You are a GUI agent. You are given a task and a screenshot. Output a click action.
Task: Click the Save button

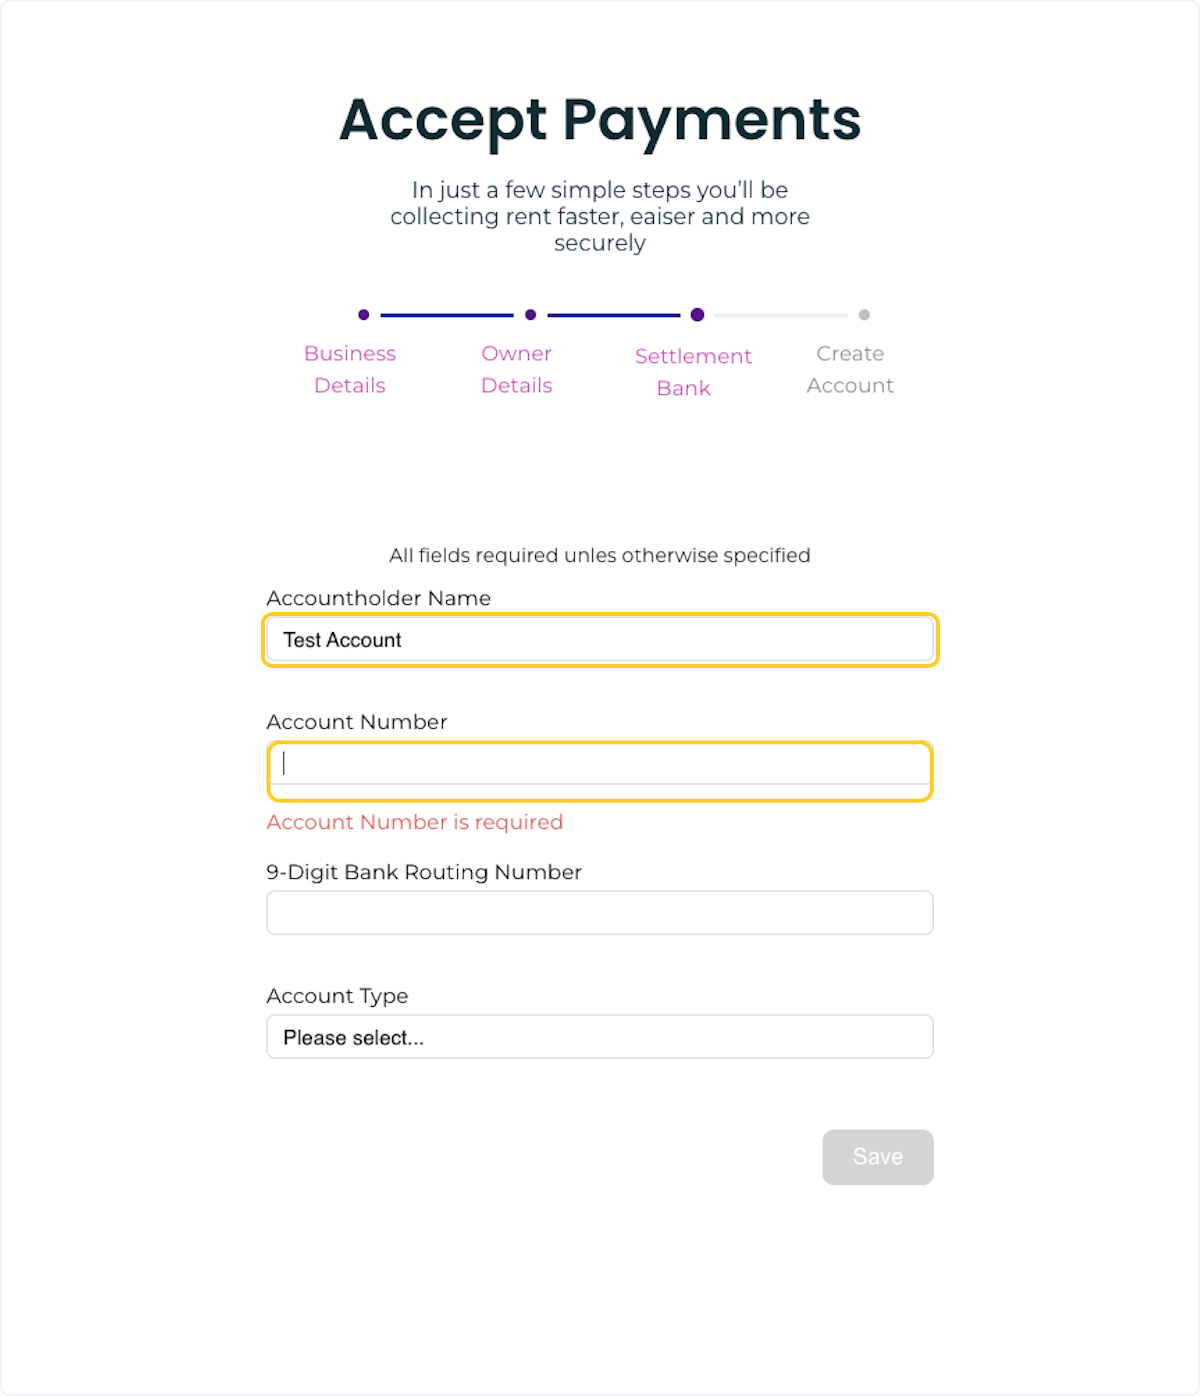(877, 1157)
